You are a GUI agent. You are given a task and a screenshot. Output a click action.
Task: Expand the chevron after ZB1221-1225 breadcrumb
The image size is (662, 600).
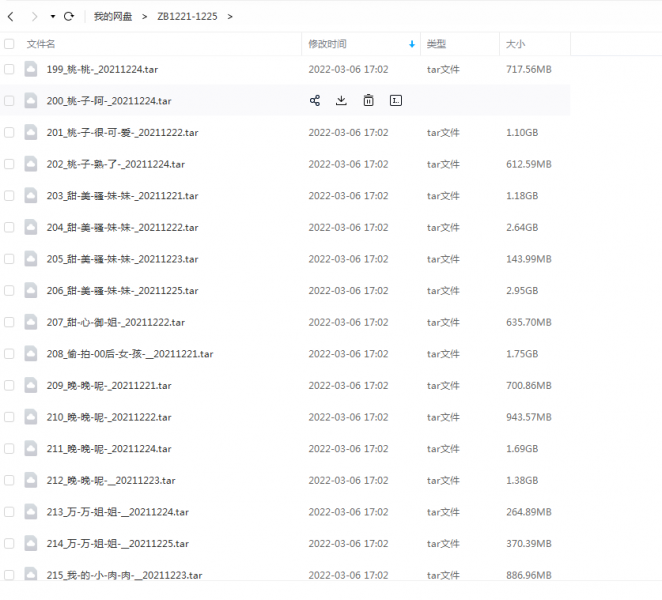pyautogui.click(x=230, y=17)
